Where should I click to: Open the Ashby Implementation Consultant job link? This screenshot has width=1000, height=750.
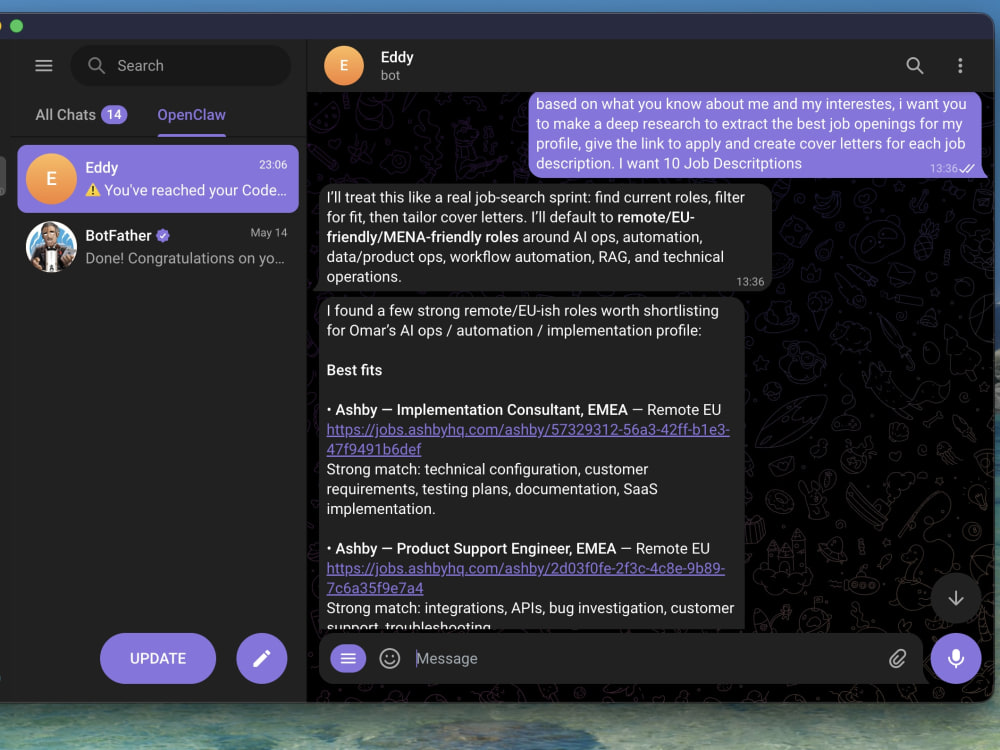[x=528, y=439]
